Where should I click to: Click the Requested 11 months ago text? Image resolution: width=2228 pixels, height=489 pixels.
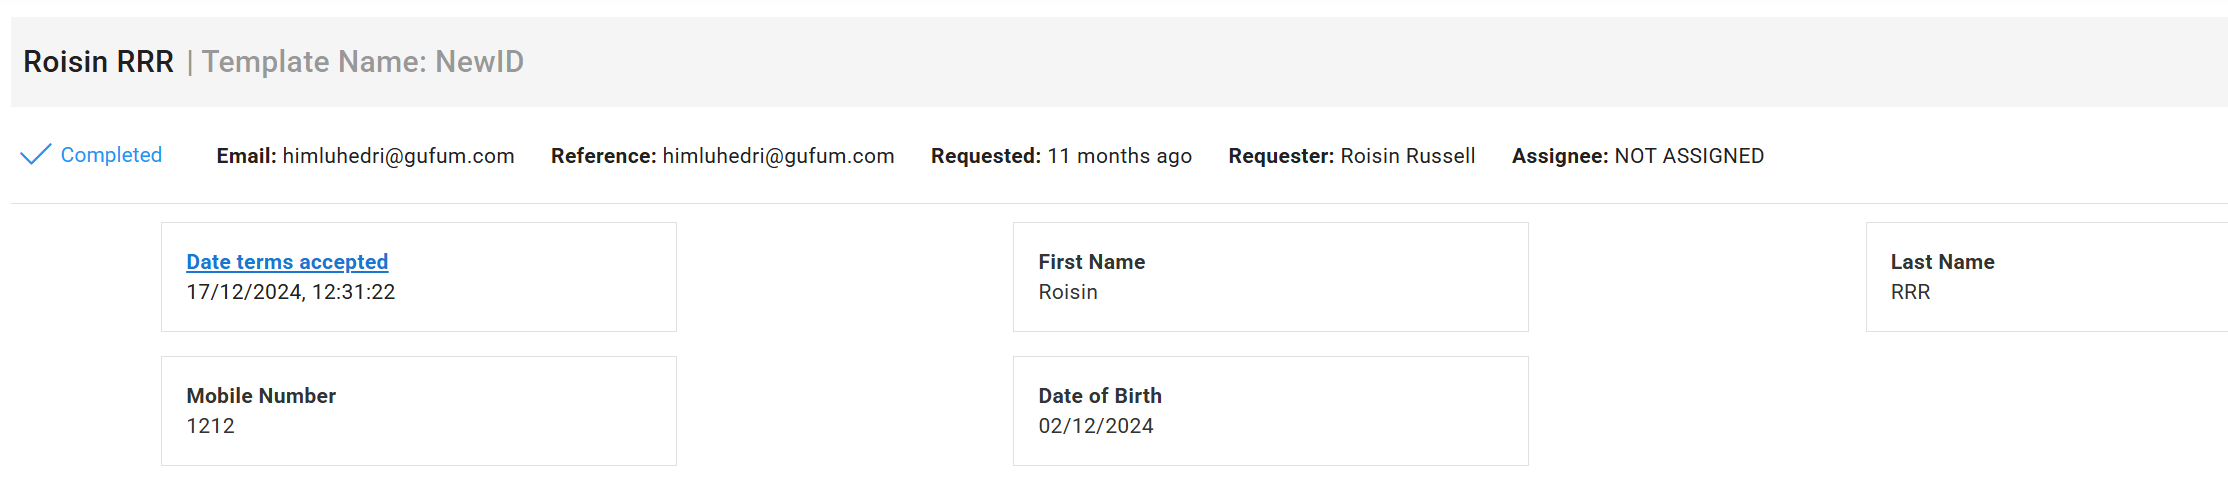tap(1119, 156)
